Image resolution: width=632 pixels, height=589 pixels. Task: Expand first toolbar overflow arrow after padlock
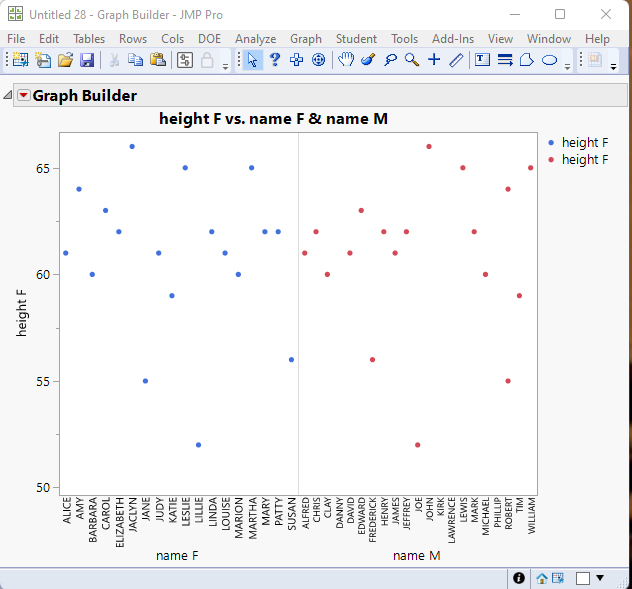point(226,67)
